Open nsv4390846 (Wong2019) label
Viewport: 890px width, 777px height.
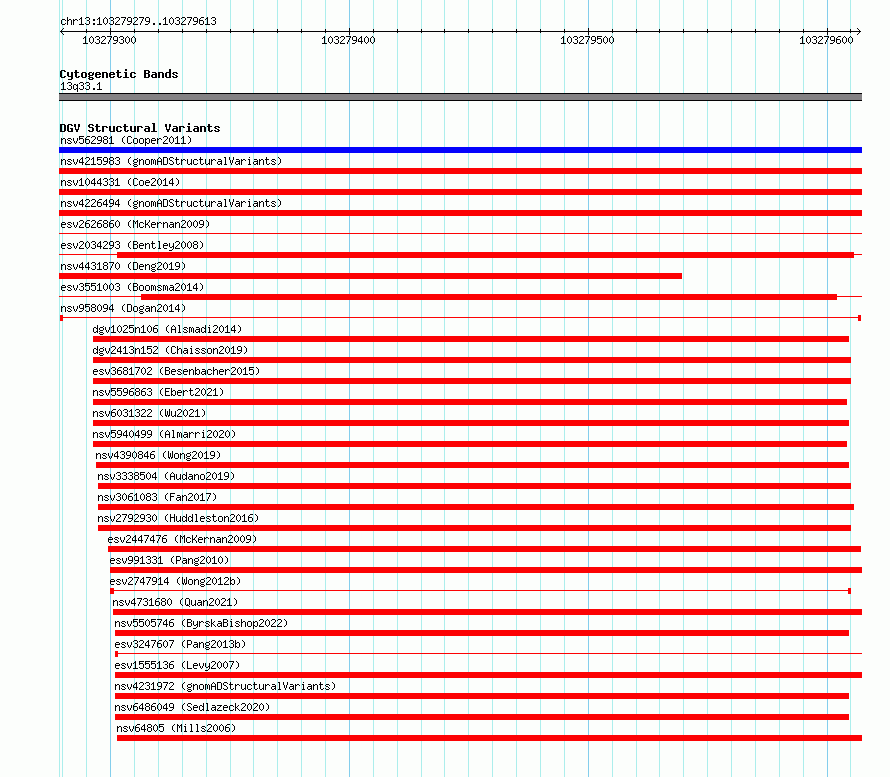[158, 455]
